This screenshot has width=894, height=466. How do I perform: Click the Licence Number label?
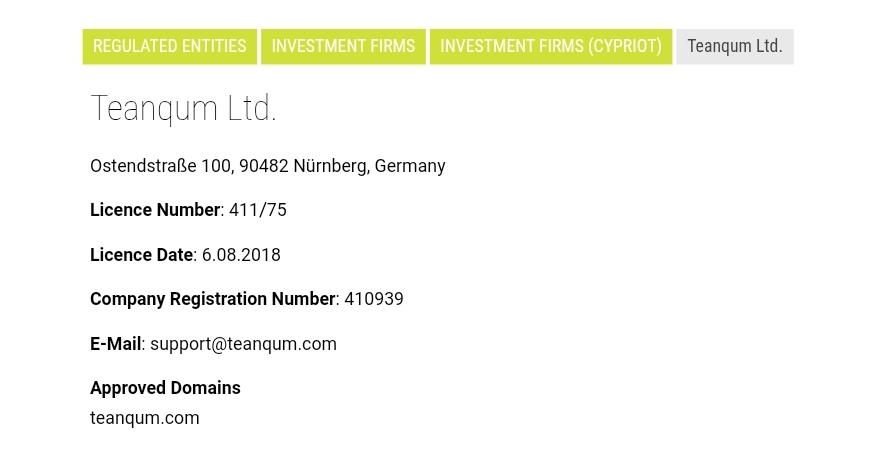point(155,210)
